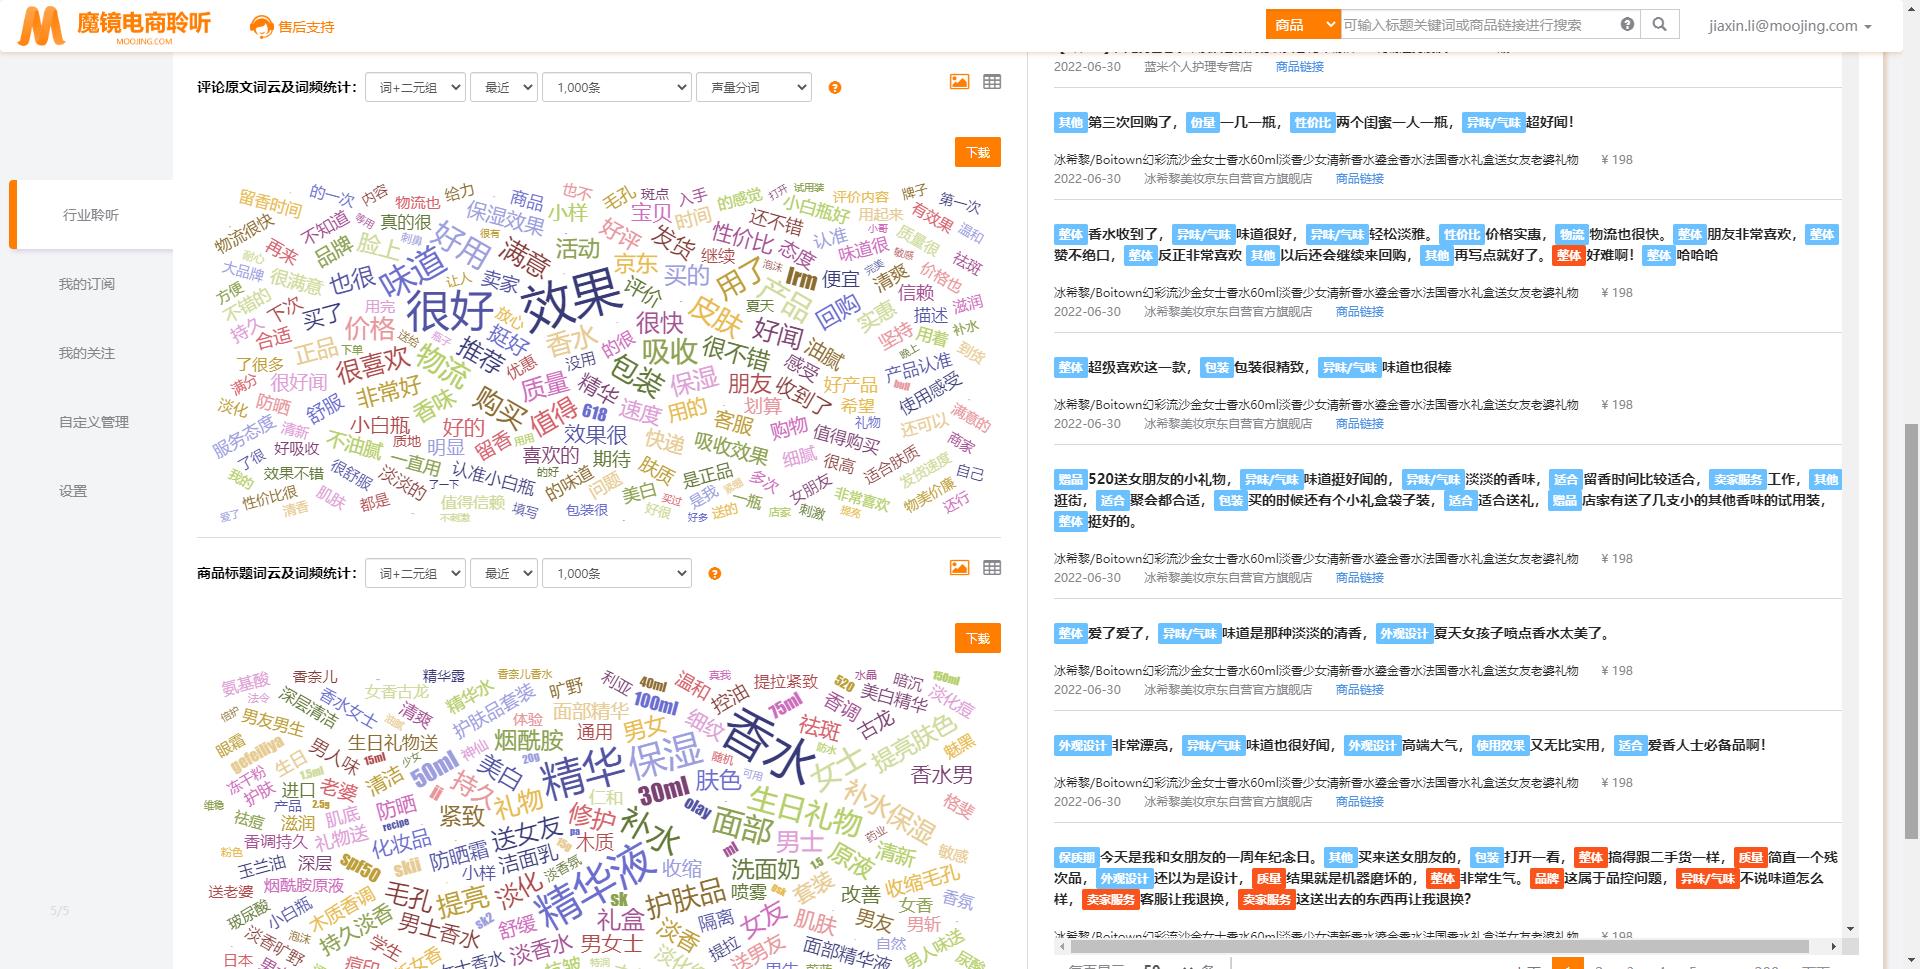Open 商品链接 under 超级喜欢这一款 review
This screenshot has width=1920, height=969.
(x=1359, y=424)
